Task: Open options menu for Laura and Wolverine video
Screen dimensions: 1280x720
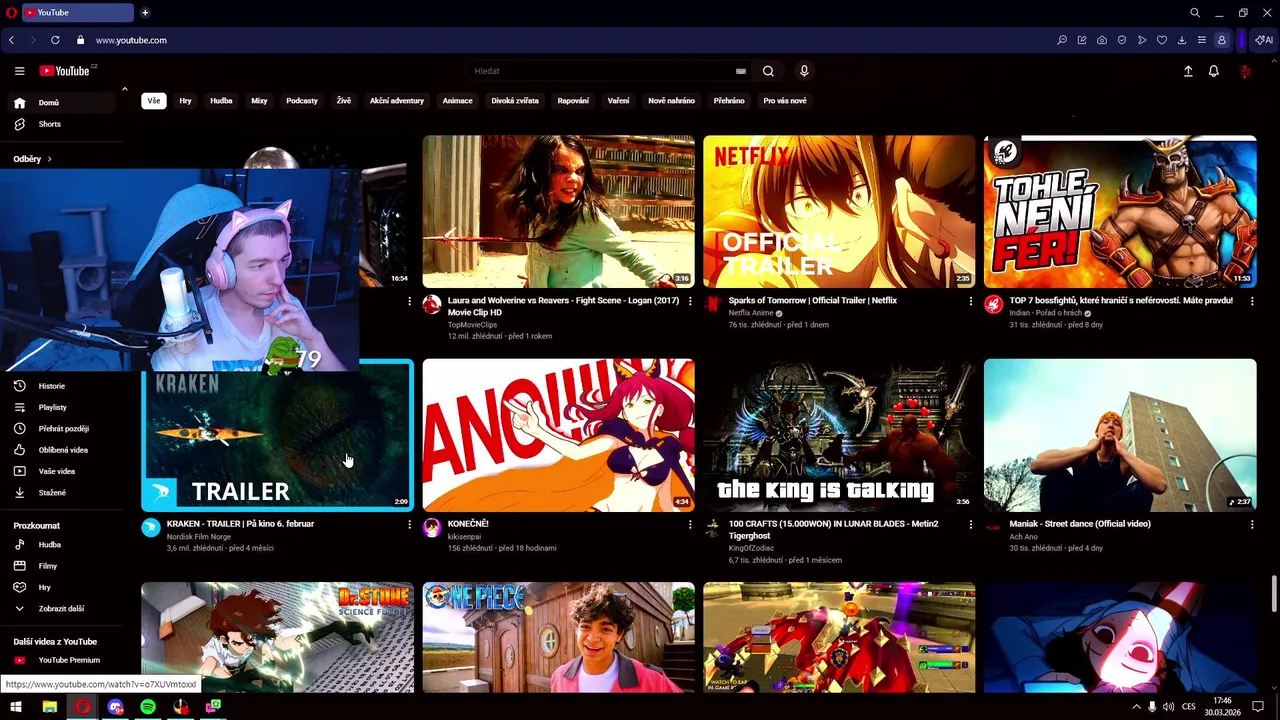Action: [689, 301]
